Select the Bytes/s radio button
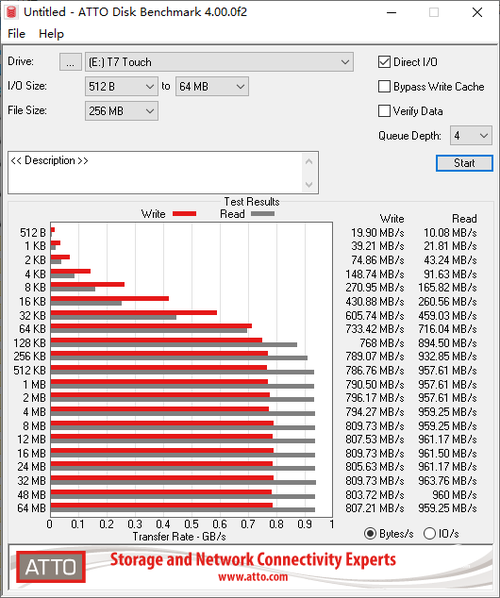 pyautogui.click(x=370, y=534)
